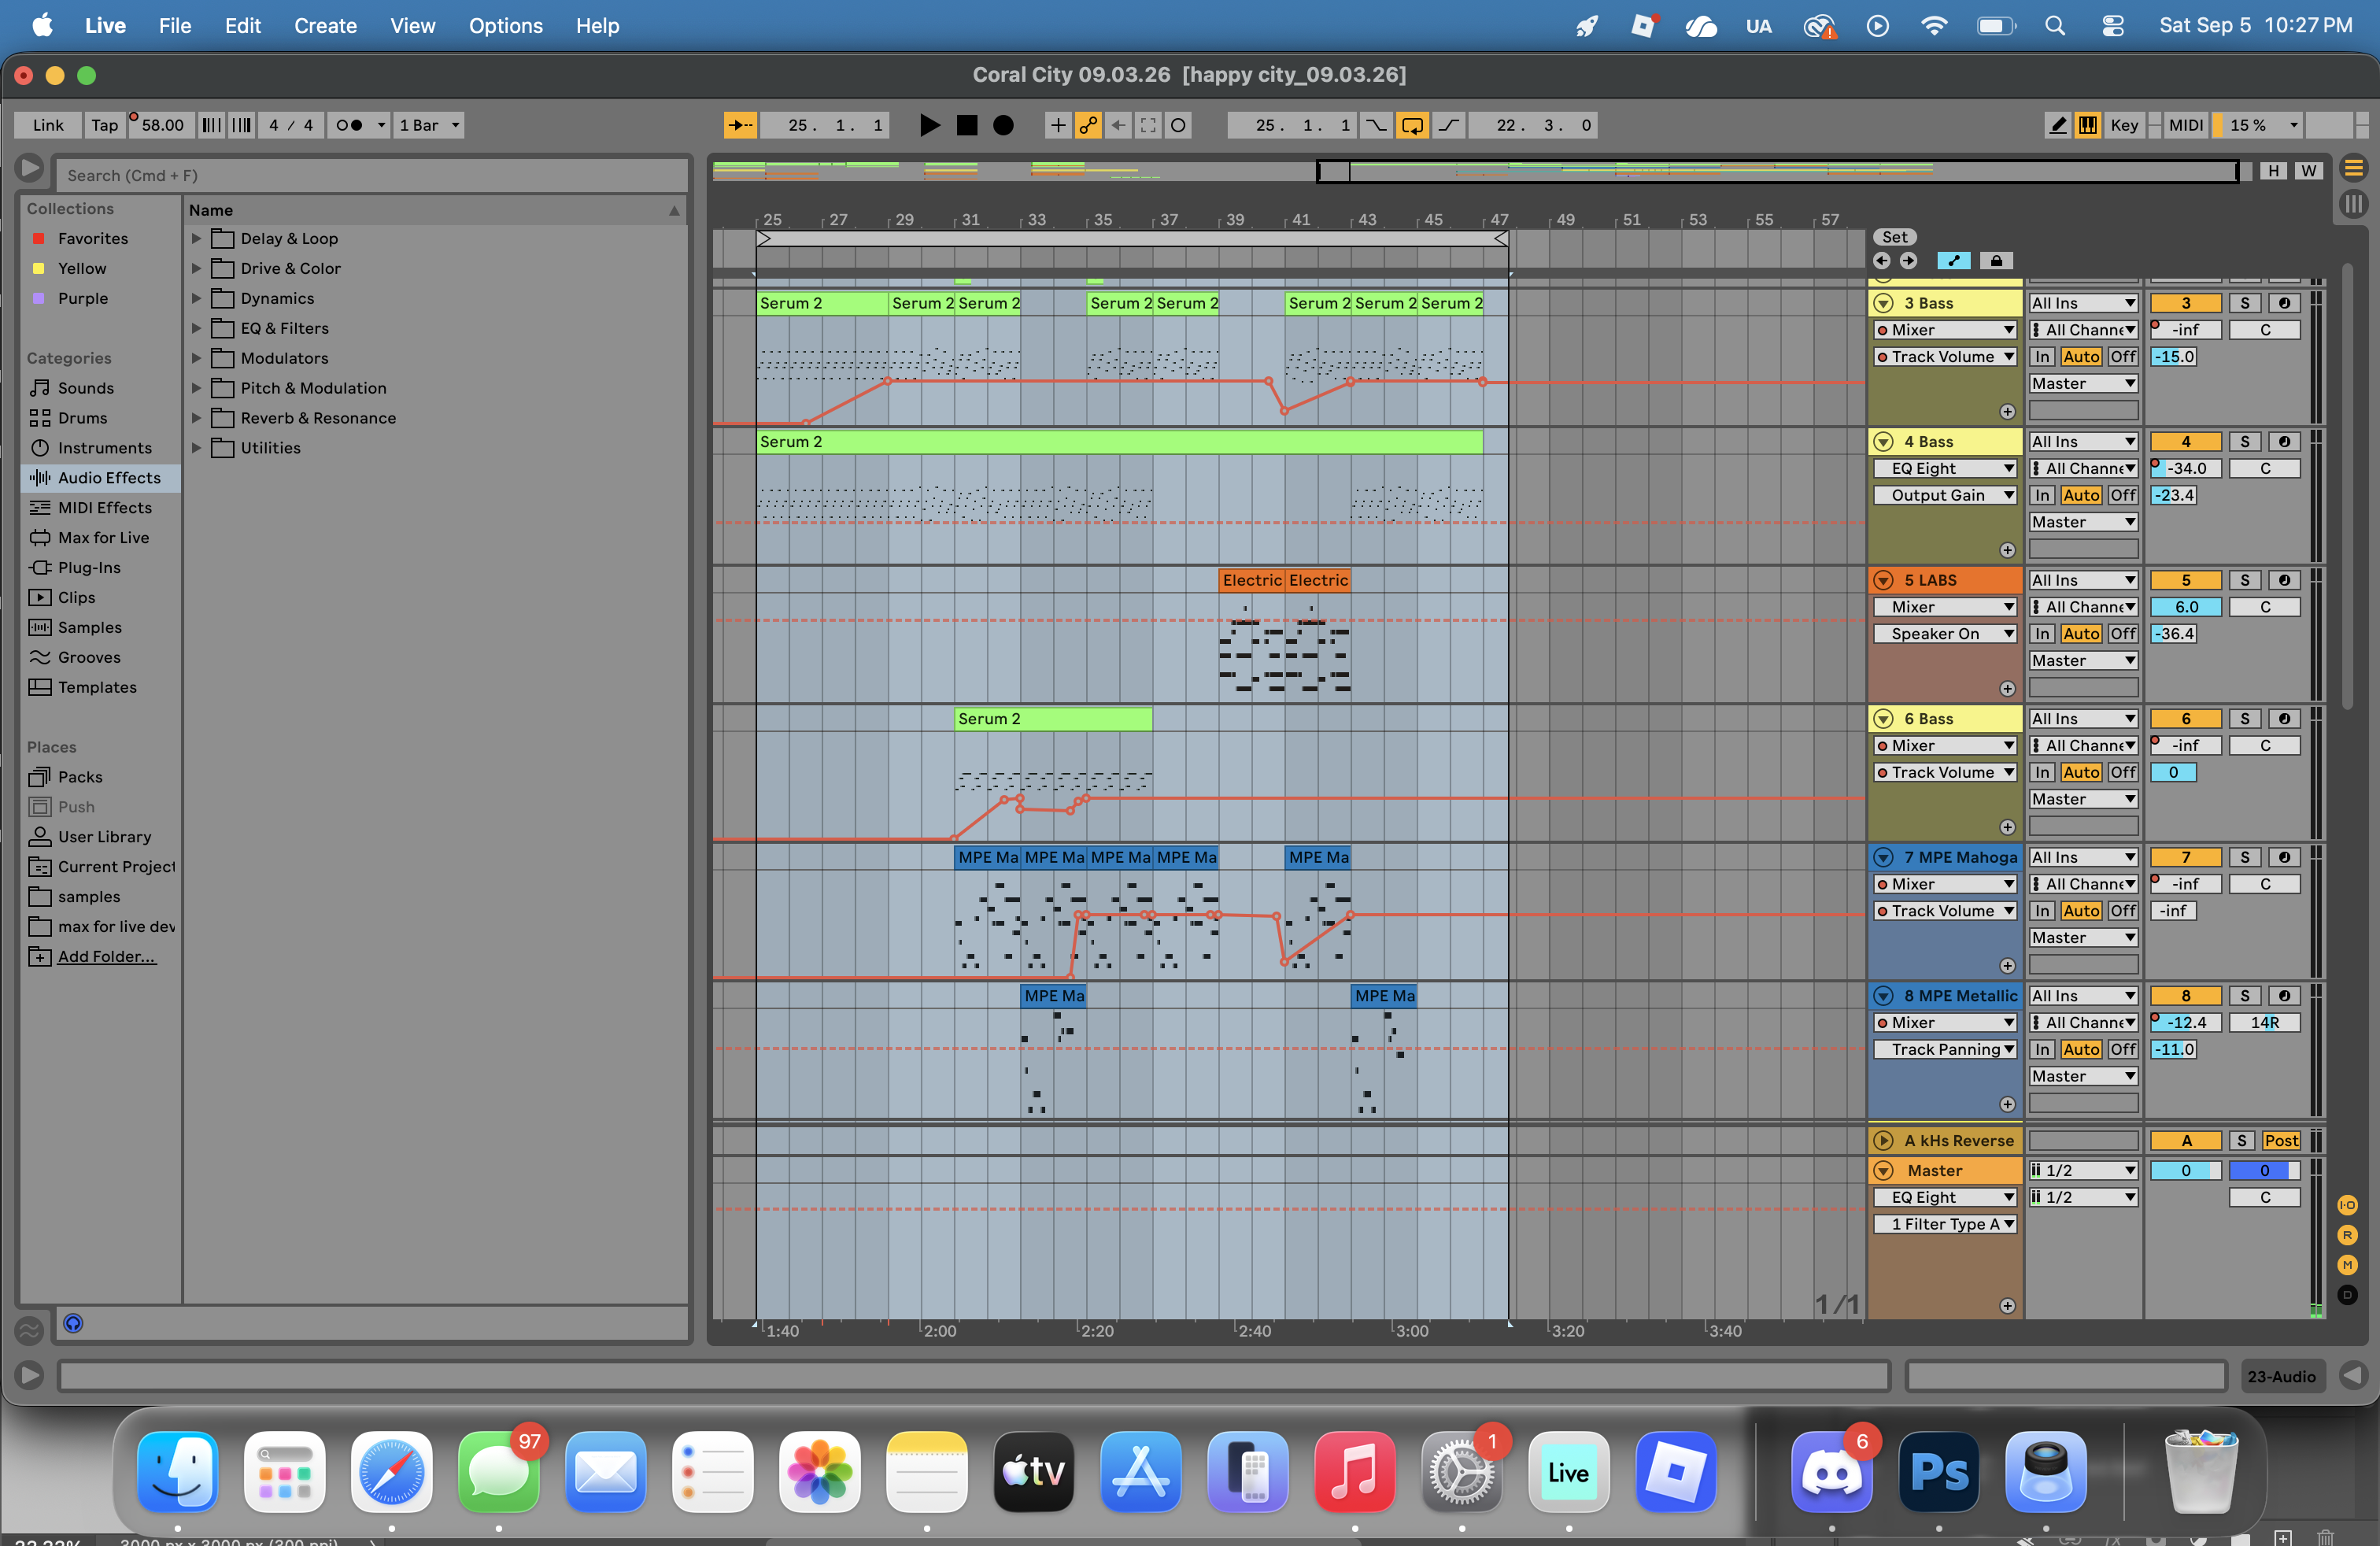Click the Tap tempo button
This screenshot has height=1546, width=2380.
(104, 125)
